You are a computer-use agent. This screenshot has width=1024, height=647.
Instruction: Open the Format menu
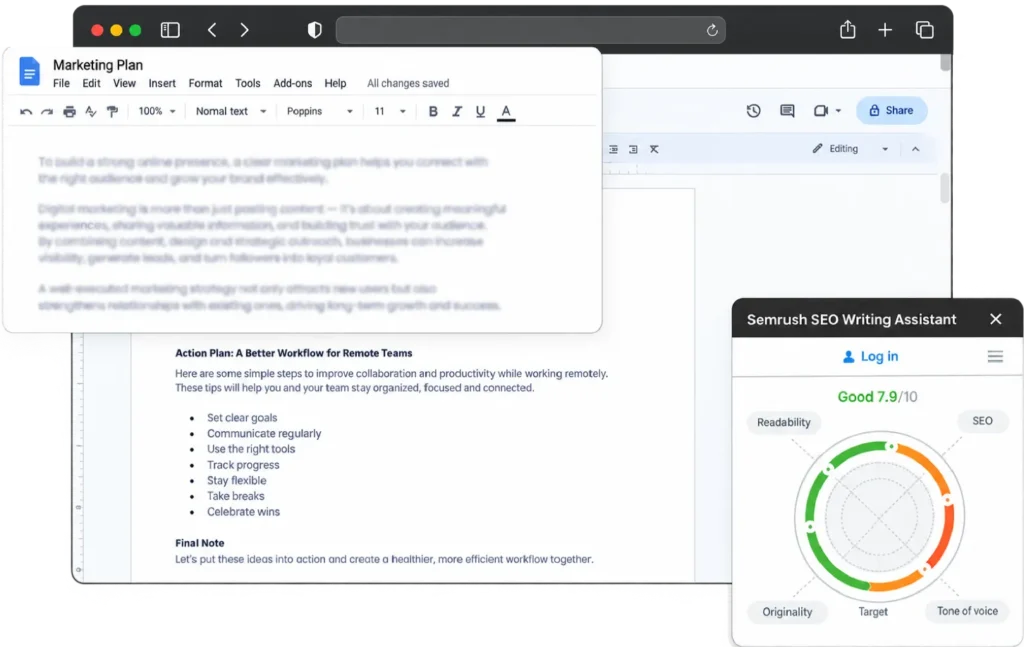point(205,84)
